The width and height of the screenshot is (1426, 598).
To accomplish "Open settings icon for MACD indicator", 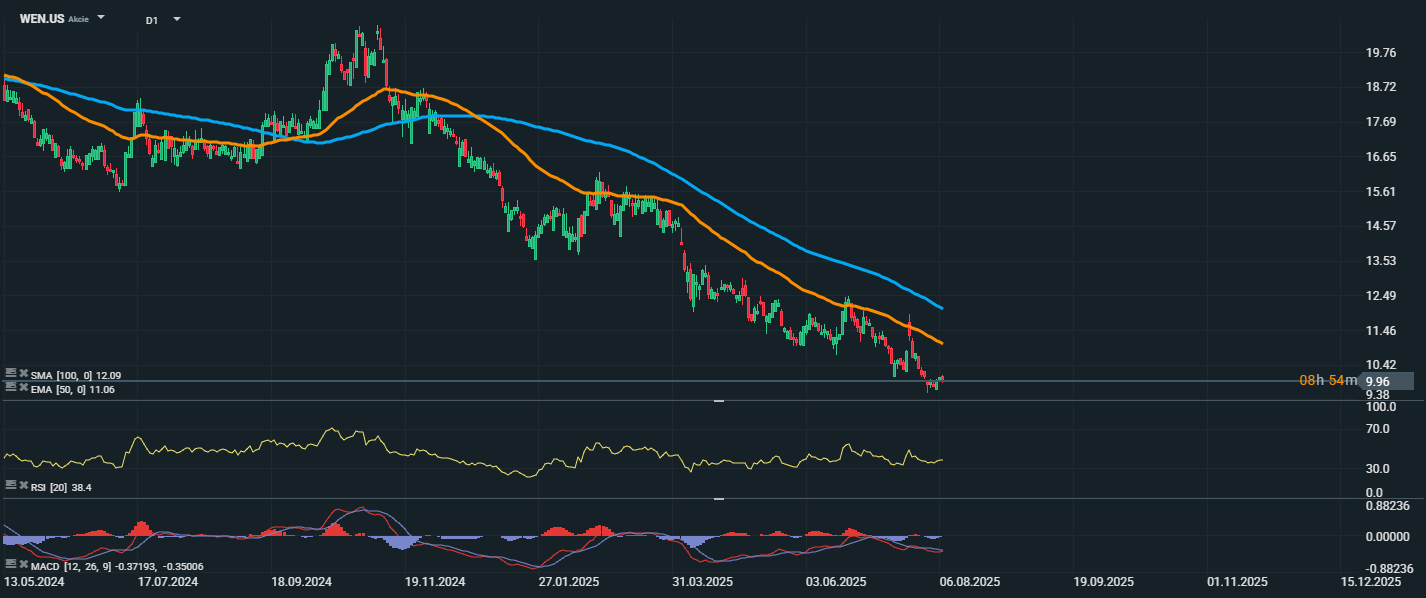I will tap(10, 566).
